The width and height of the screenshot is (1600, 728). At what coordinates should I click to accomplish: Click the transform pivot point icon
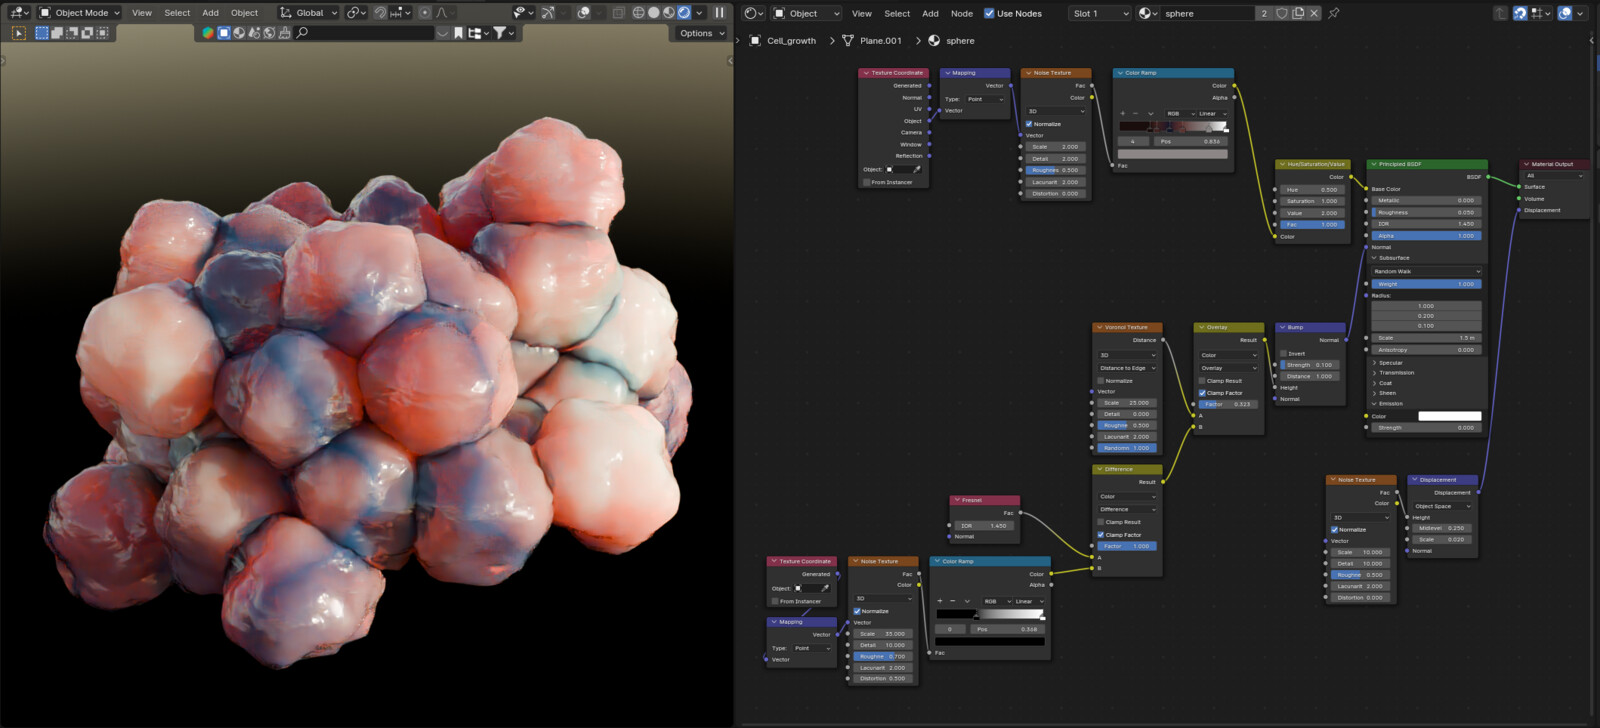coord(356,13)
